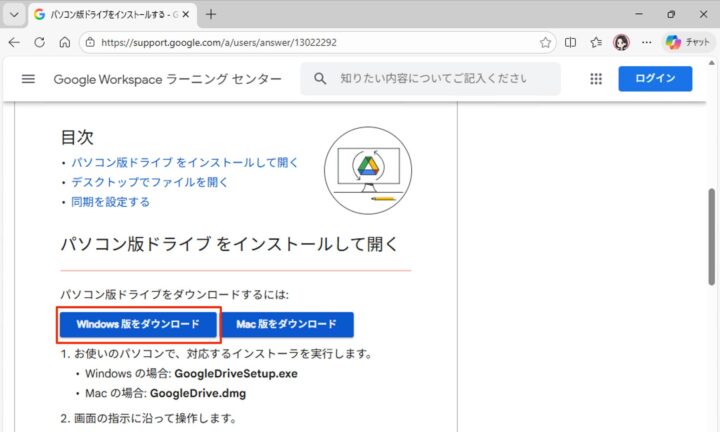
Task: Expand the tab list dropdown arrow
Action: point(14,15)
